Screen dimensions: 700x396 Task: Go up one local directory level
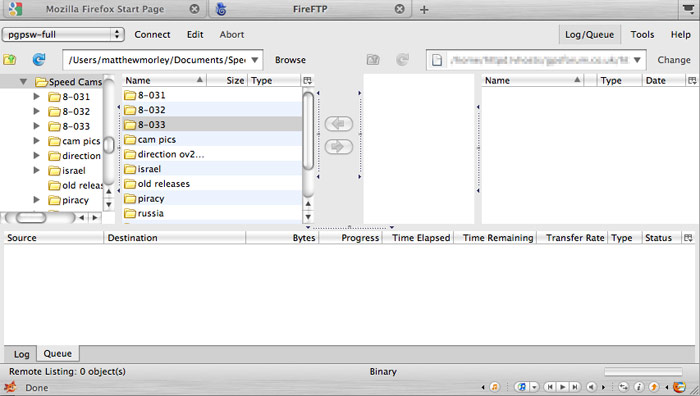click(10, 59)
